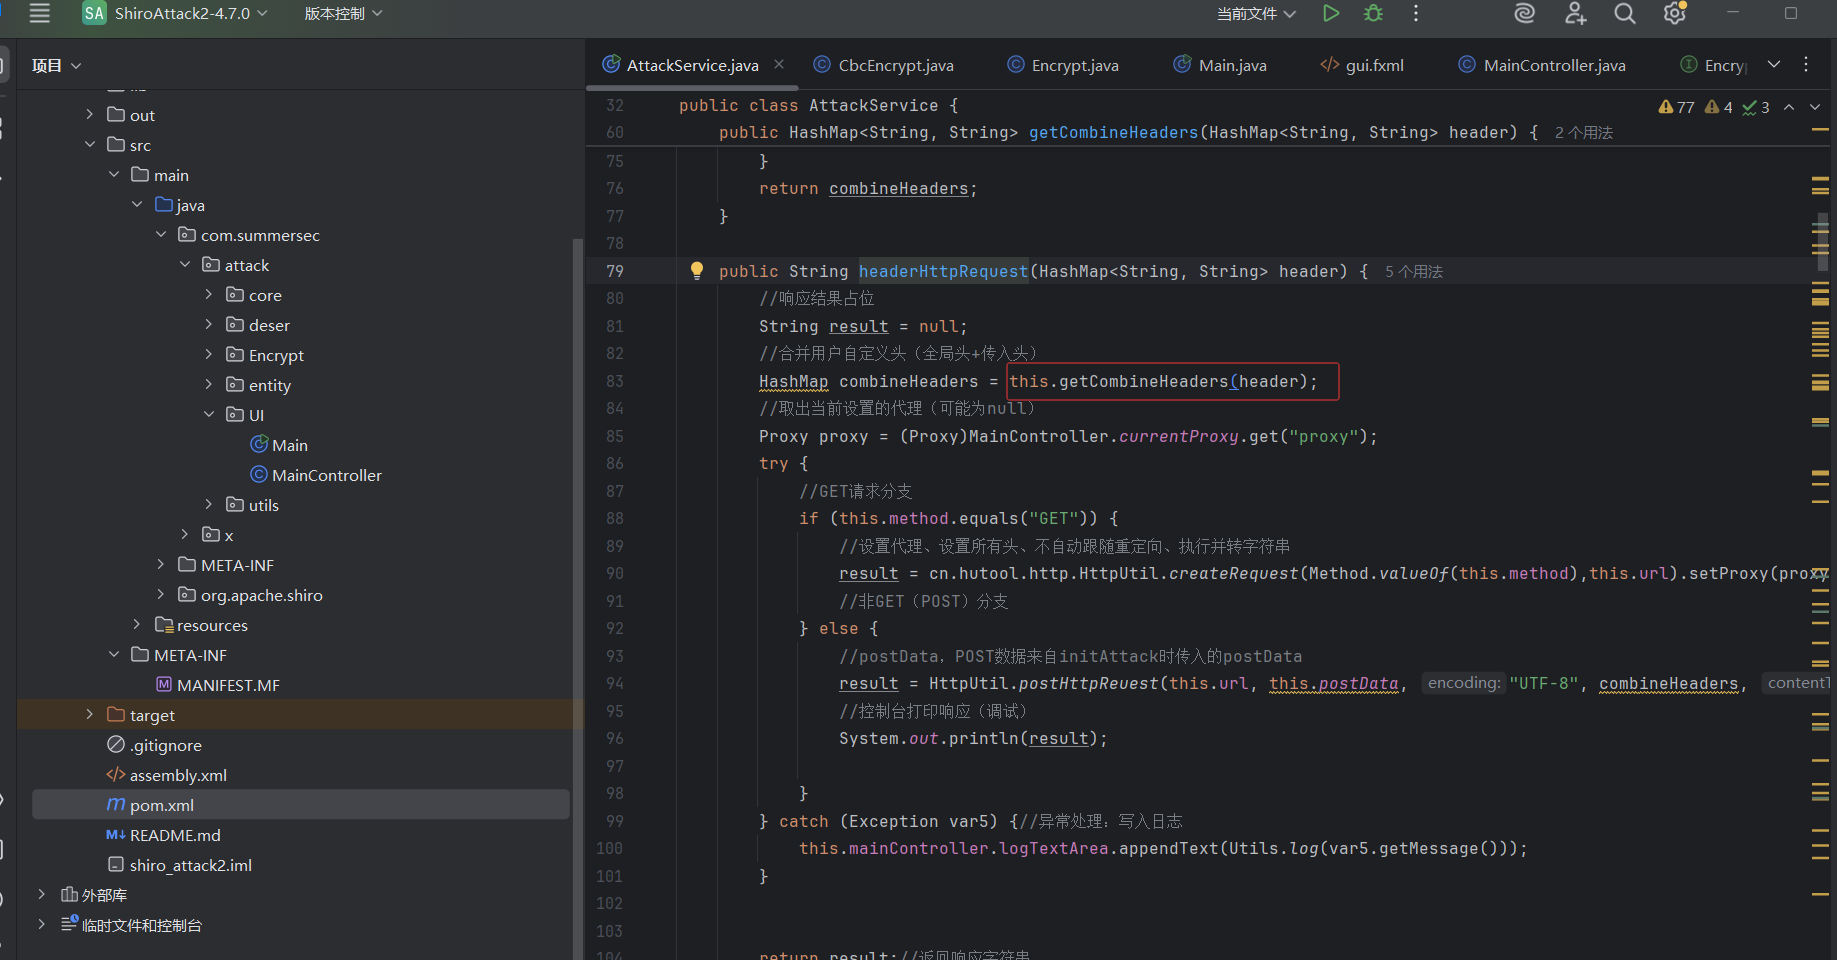Open Search Everywhere magnifier icon
Image resolution: width=1837 pixels, height=960 pixels.
pos(1625,14)
